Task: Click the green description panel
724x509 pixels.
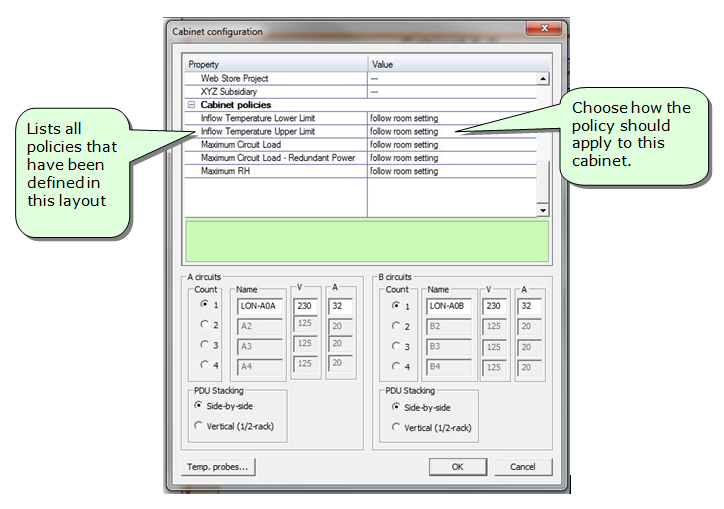Action: (366, 242)
